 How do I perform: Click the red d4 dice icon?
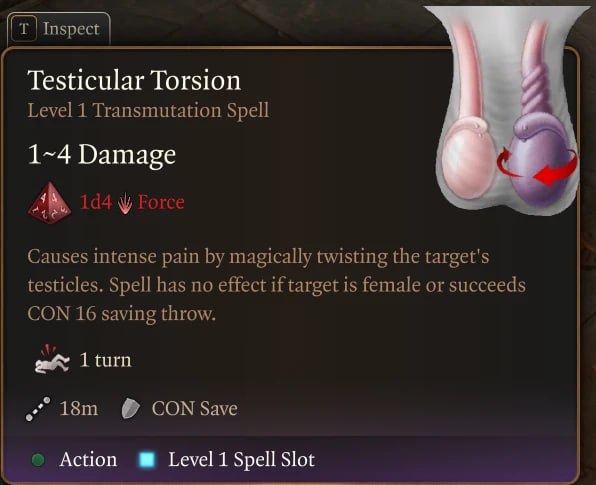click(x=49, y=203)
